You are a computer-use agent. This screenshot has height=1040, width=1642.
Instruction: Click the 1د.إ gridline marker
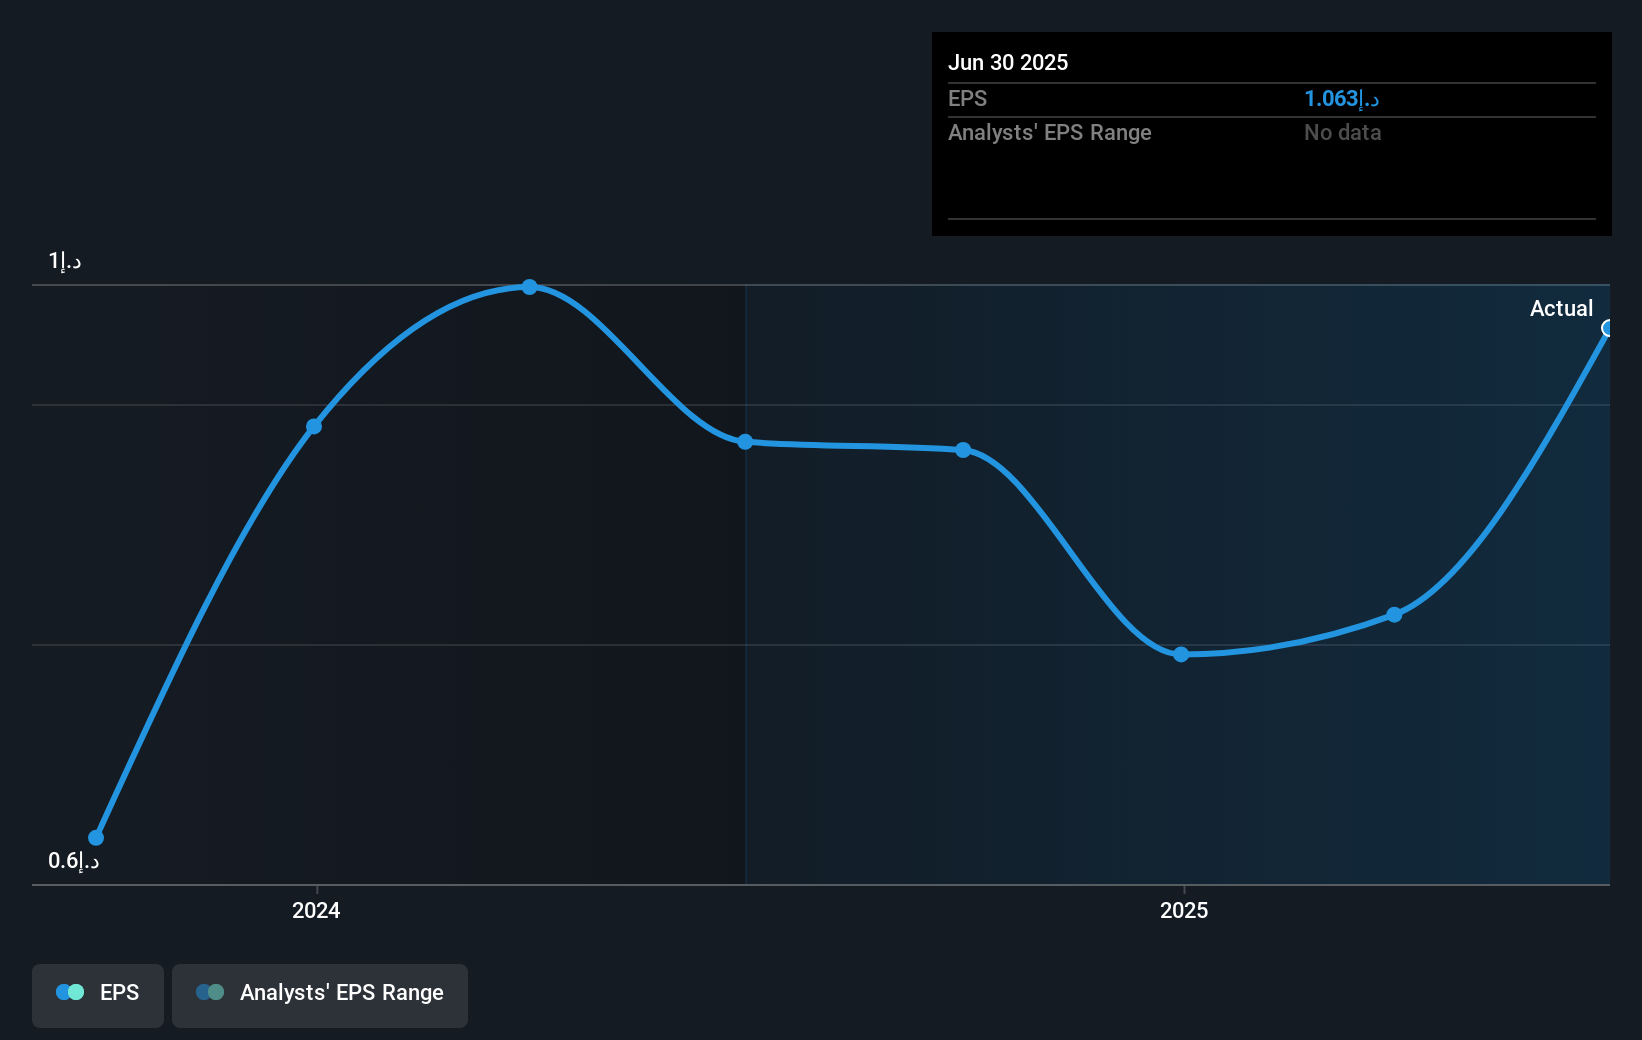(65, 259)
